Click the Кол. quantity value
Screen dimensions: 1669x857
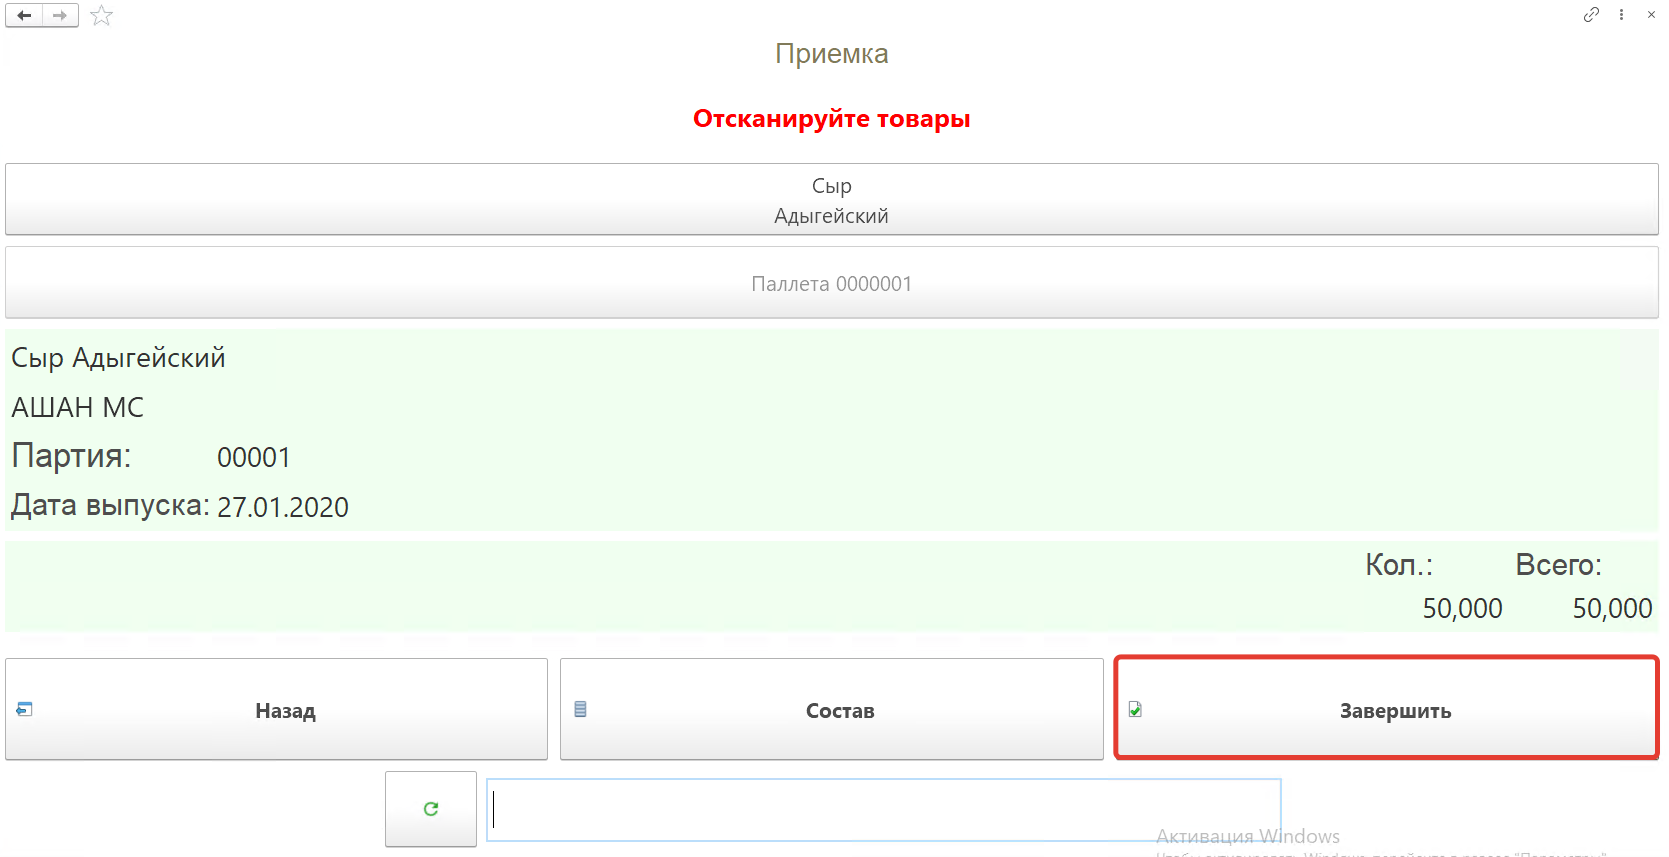coord(1462,609)
